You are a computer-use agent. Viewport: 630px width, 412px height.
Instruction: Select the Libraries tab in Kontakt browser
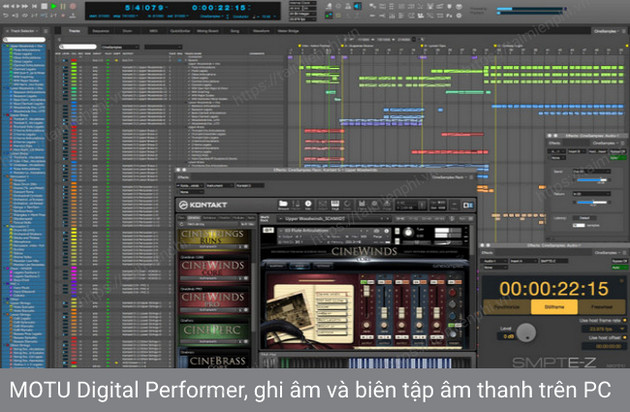tap(194, 218)
